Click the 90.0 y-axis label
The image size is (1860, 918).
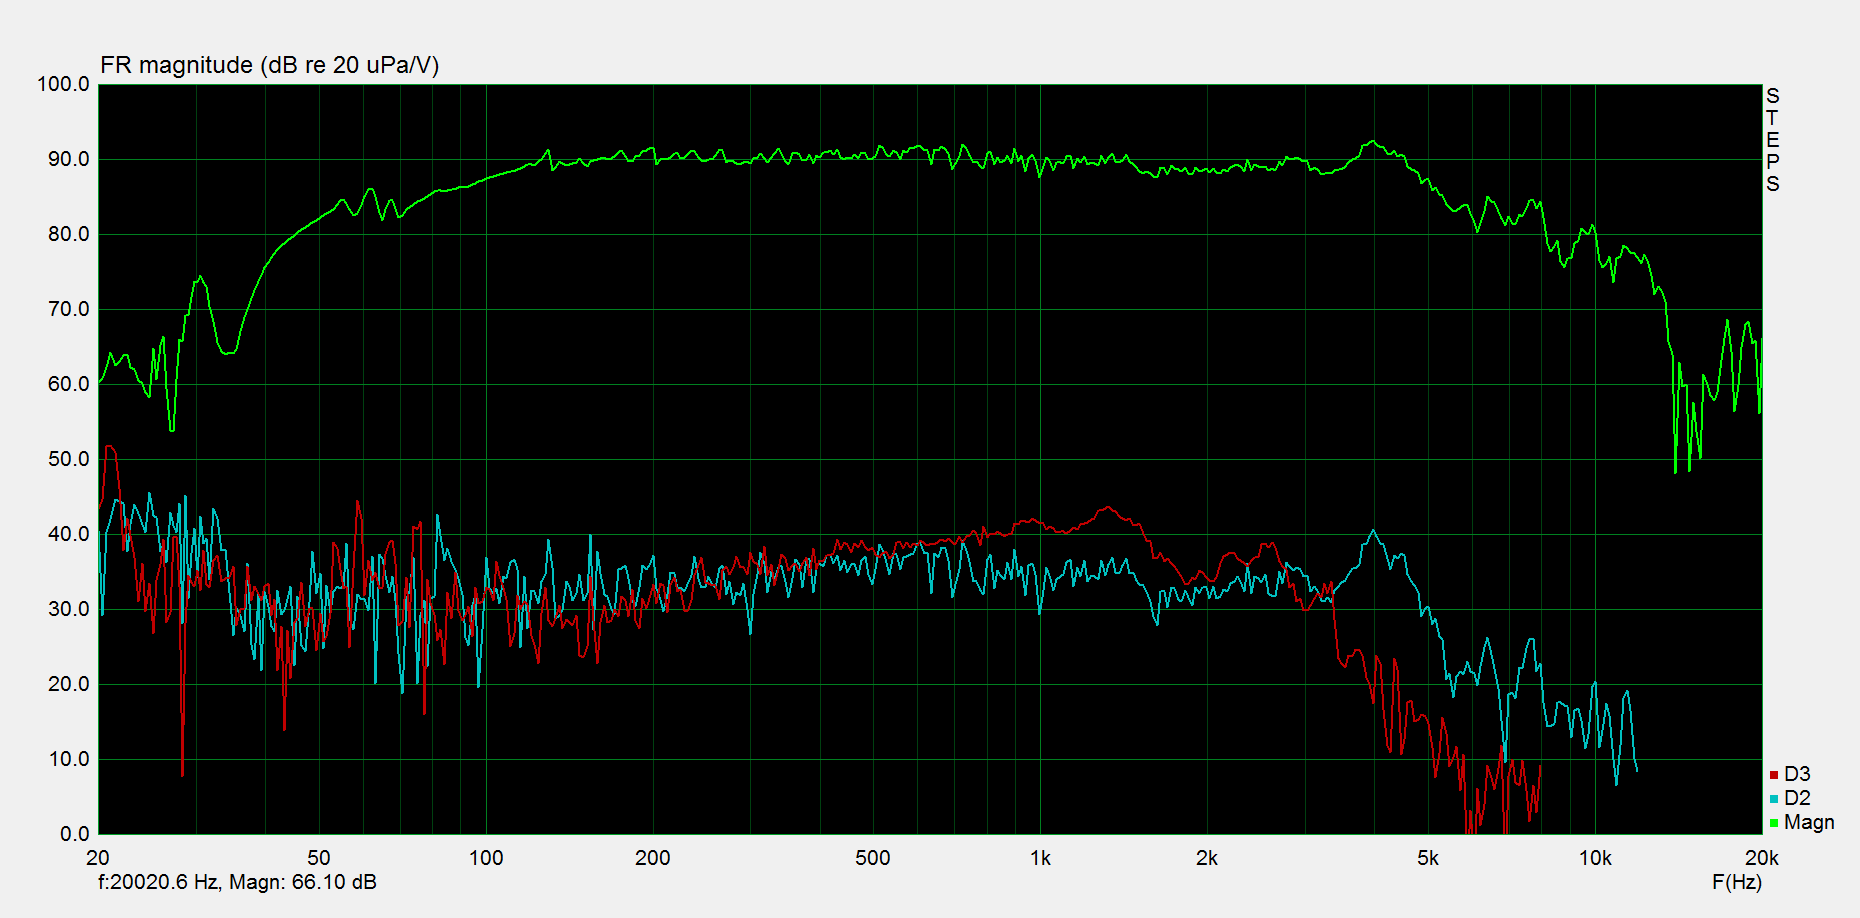(68, 159)
